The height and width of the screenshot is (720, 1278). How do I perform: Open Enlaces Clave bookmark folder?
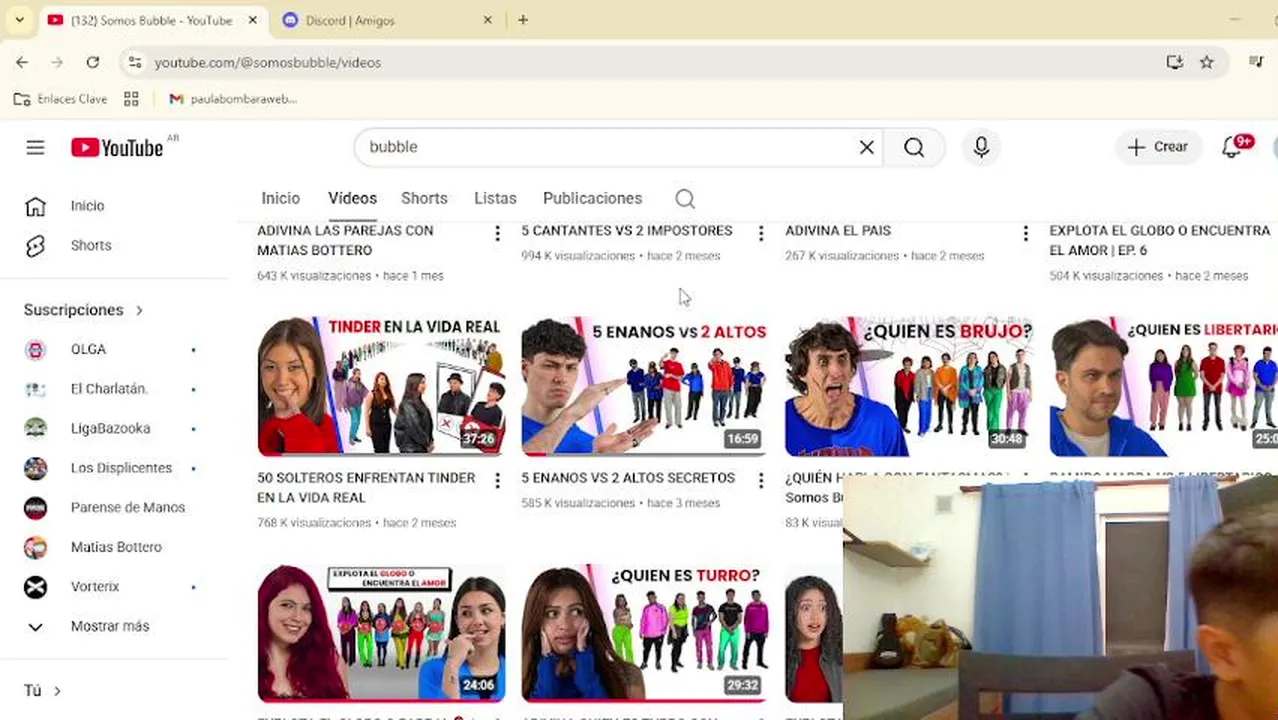tap(61, 99)
